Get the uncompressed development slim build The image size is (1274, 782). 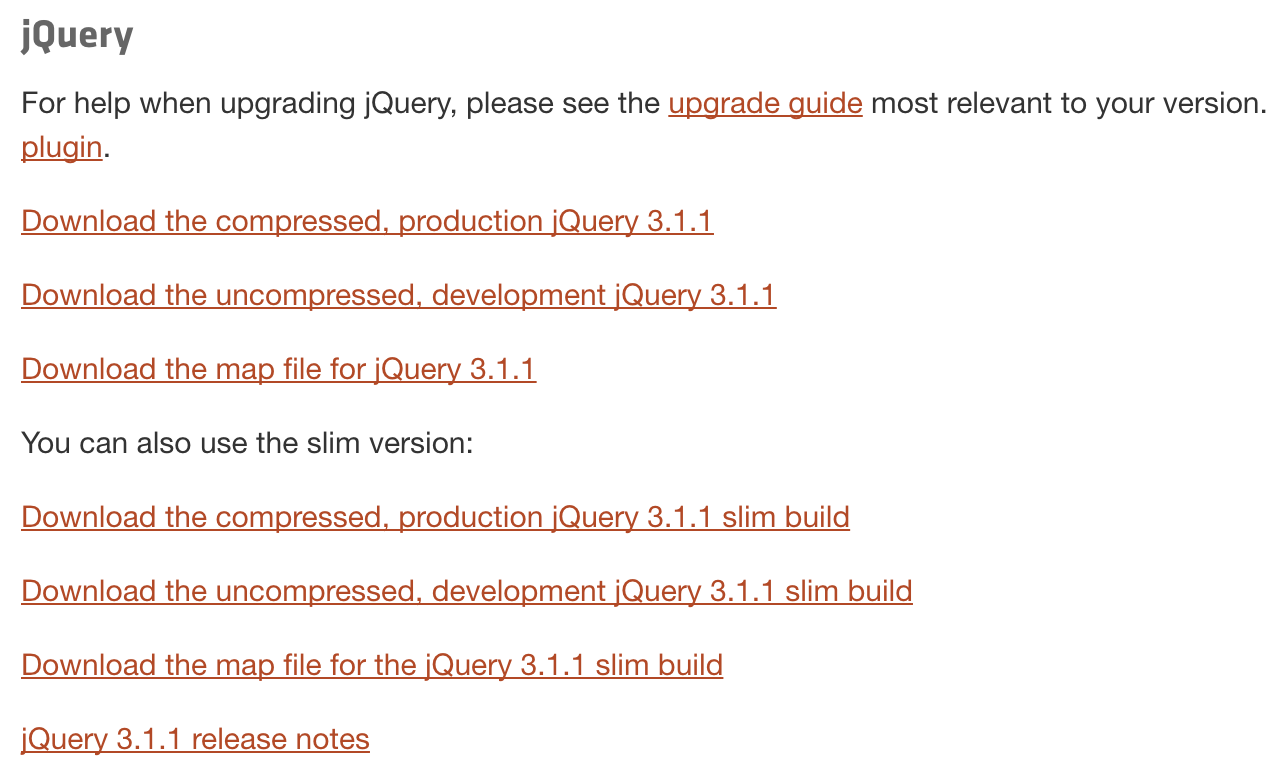tap(466, 591)
